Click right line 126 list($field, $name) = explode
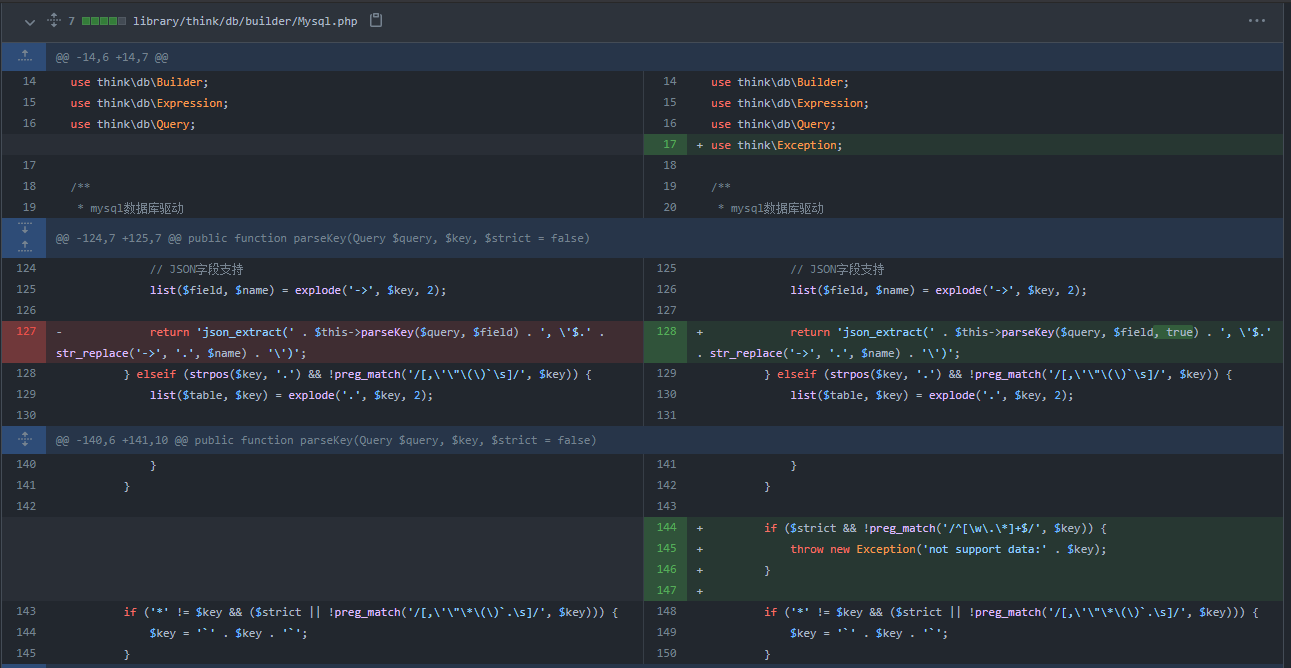This screenshot has width=1291, height=668. (x=938, y=290)
